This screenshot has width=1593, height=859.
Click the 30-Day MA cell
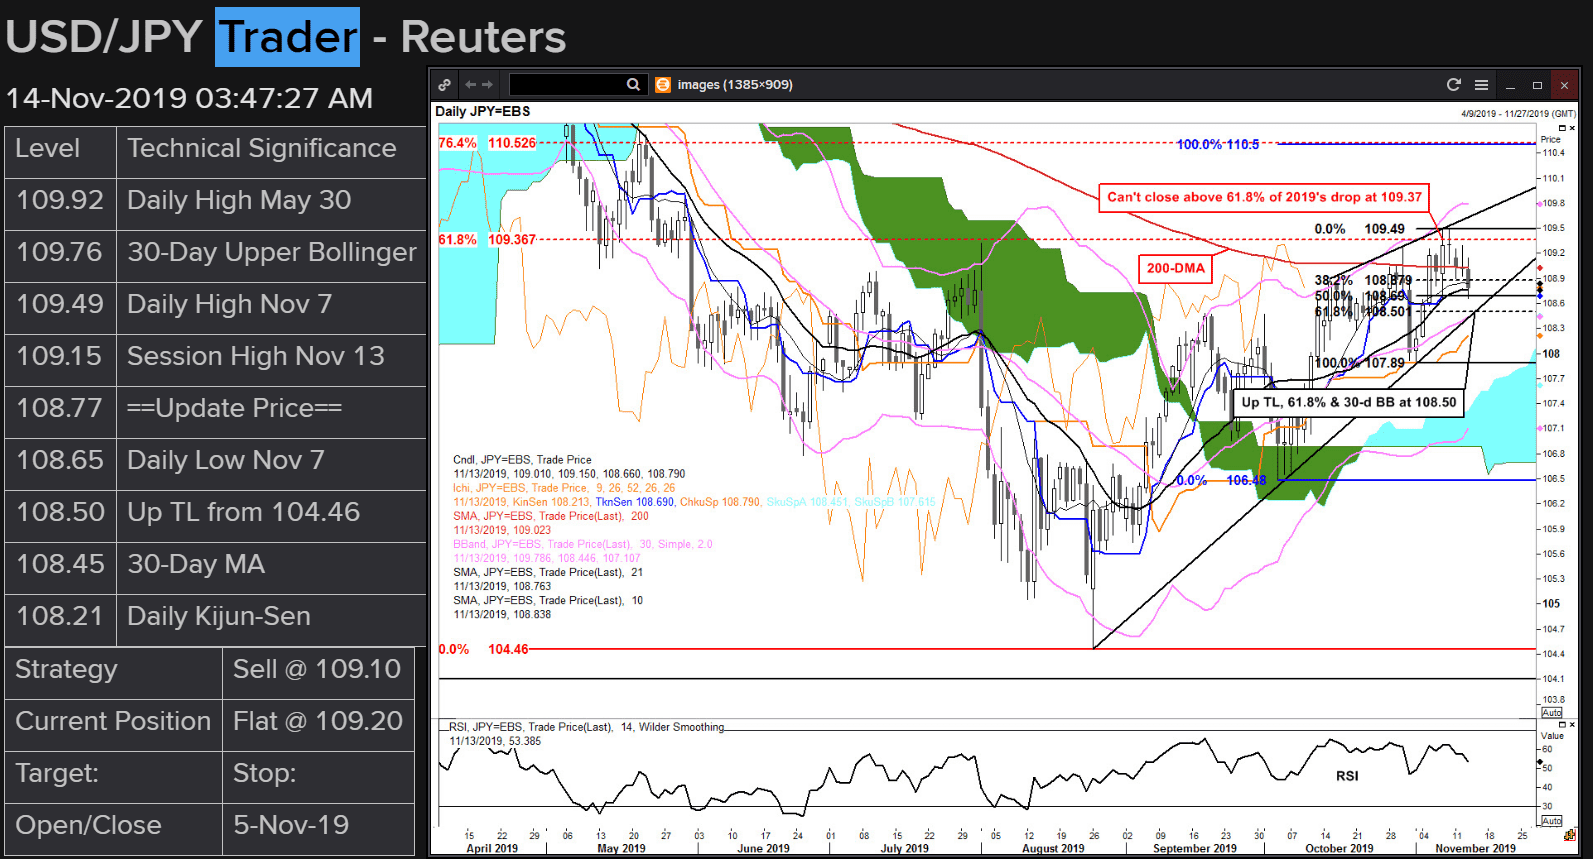[x=271, y=568]
